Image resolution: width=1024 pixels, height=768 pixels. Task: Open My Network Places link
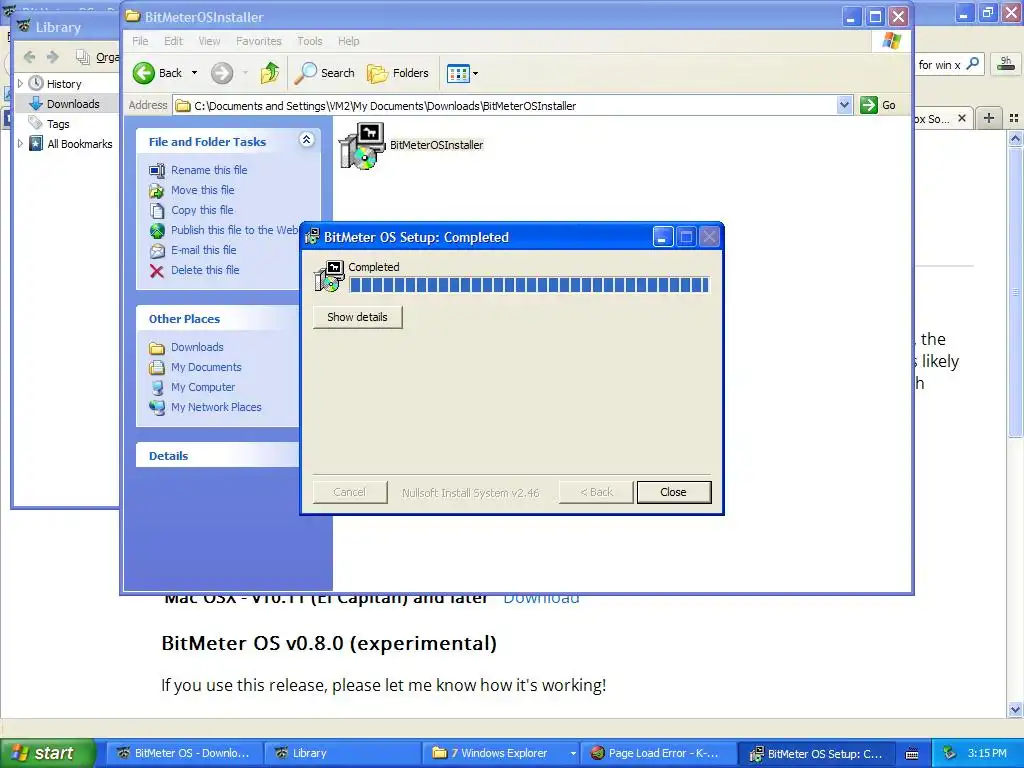coord(216,408)
